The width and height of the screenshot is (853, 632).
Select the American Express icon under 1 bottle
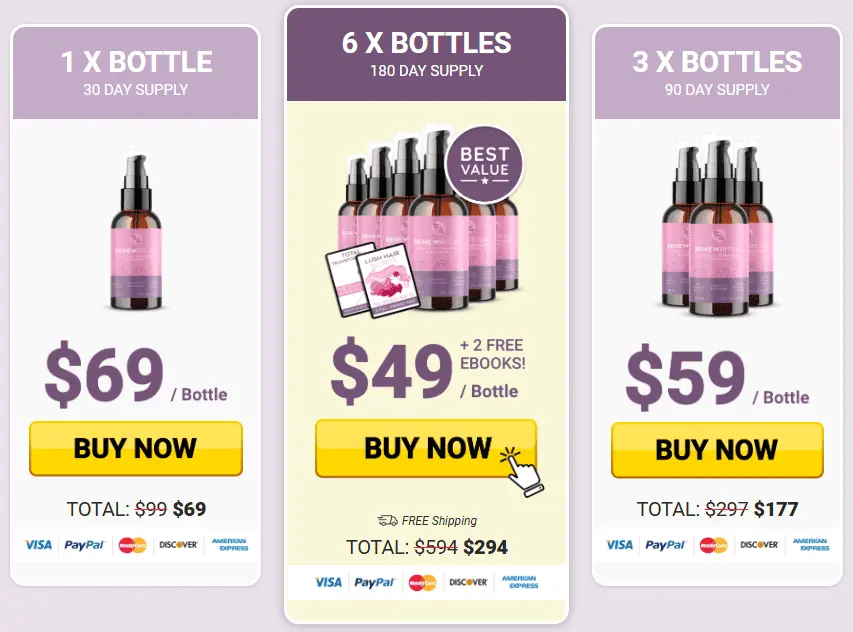tap(229, 545)
